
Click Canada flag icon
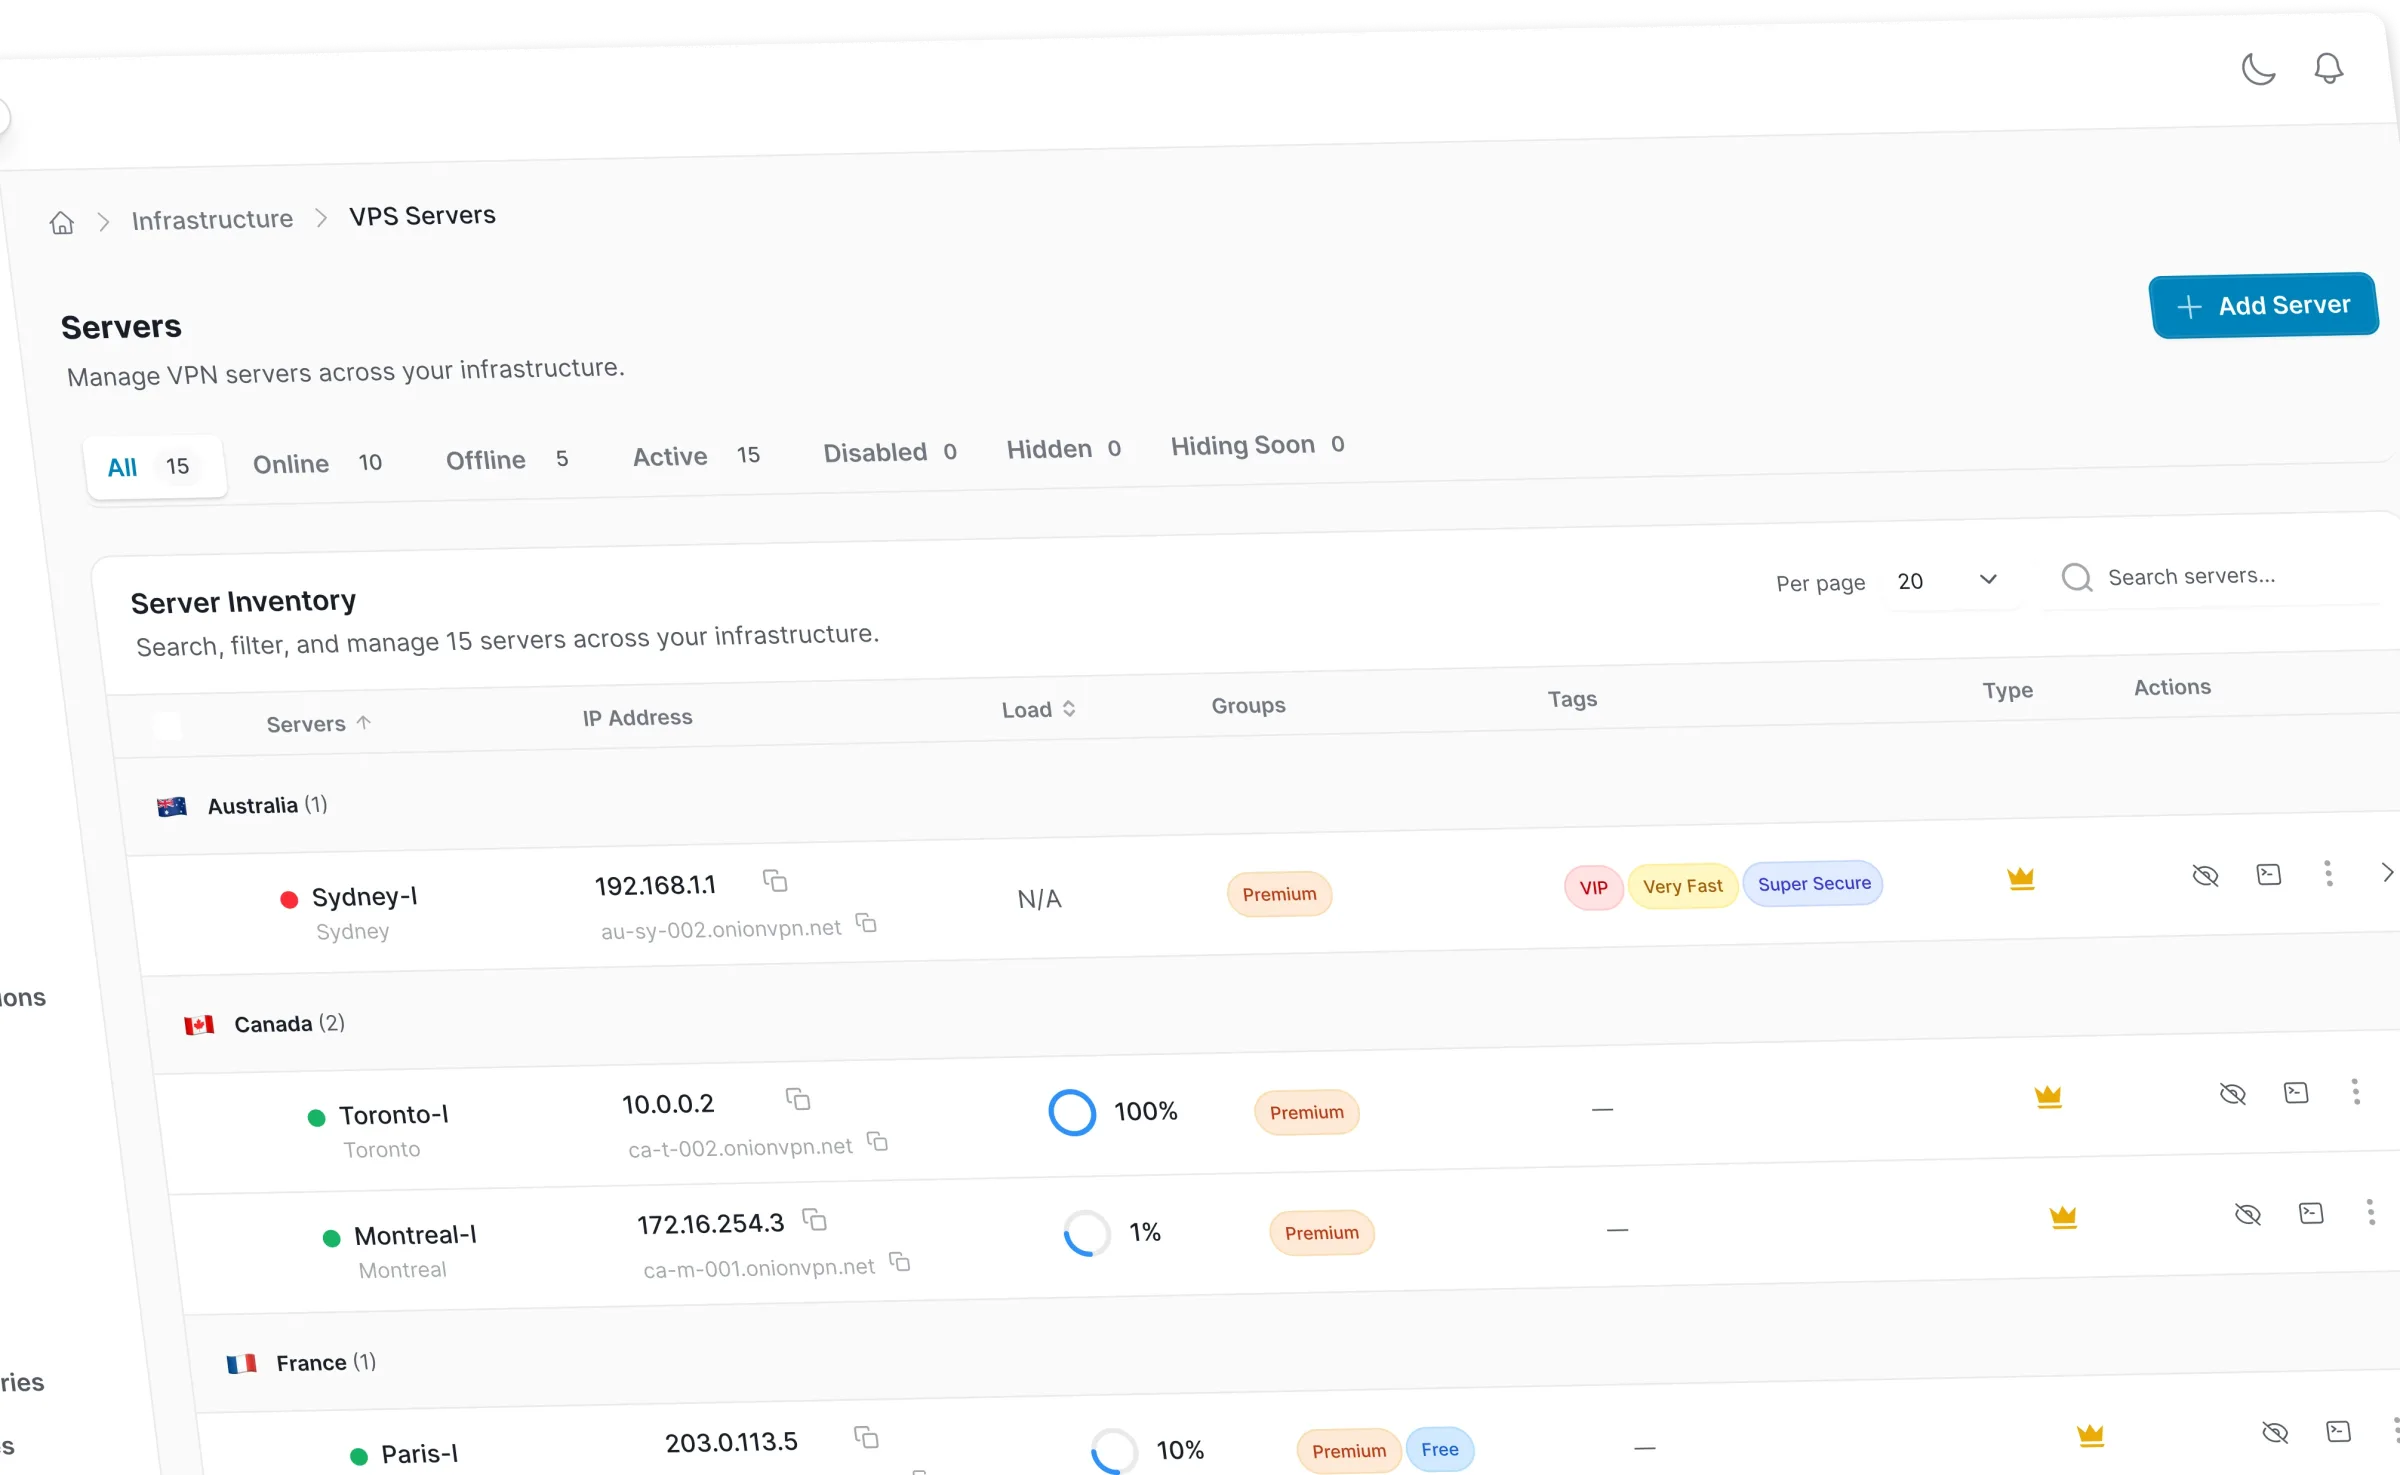[199, 1025]
